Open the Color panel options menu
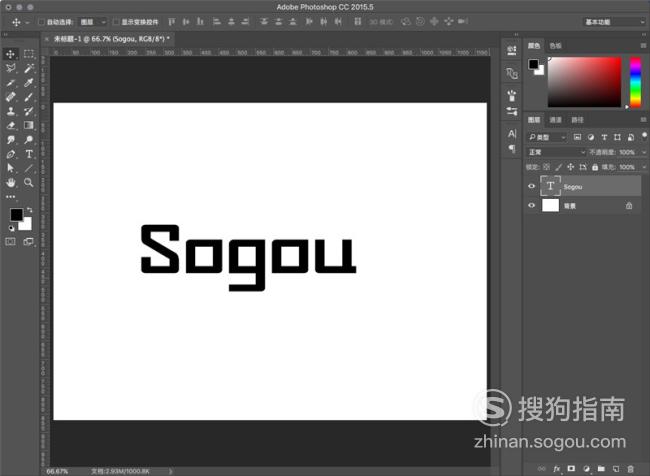This screenshot has width=650, height=476. point(643,45)
